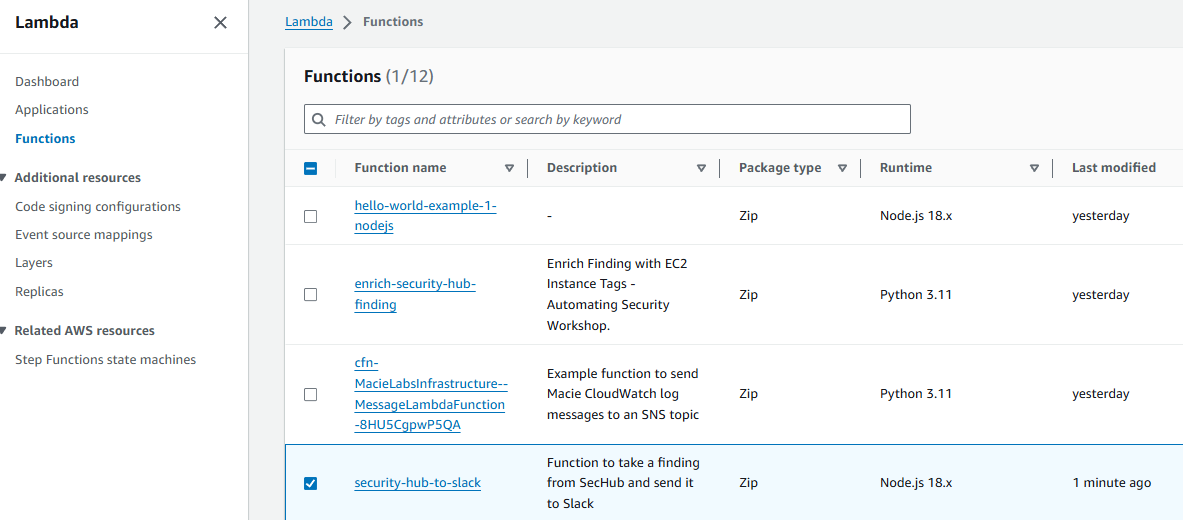The height and width of the screenshot is (520, 1183).
Task: Toggle the select-all functions header checkbox
Action: (x=310, y=168)
